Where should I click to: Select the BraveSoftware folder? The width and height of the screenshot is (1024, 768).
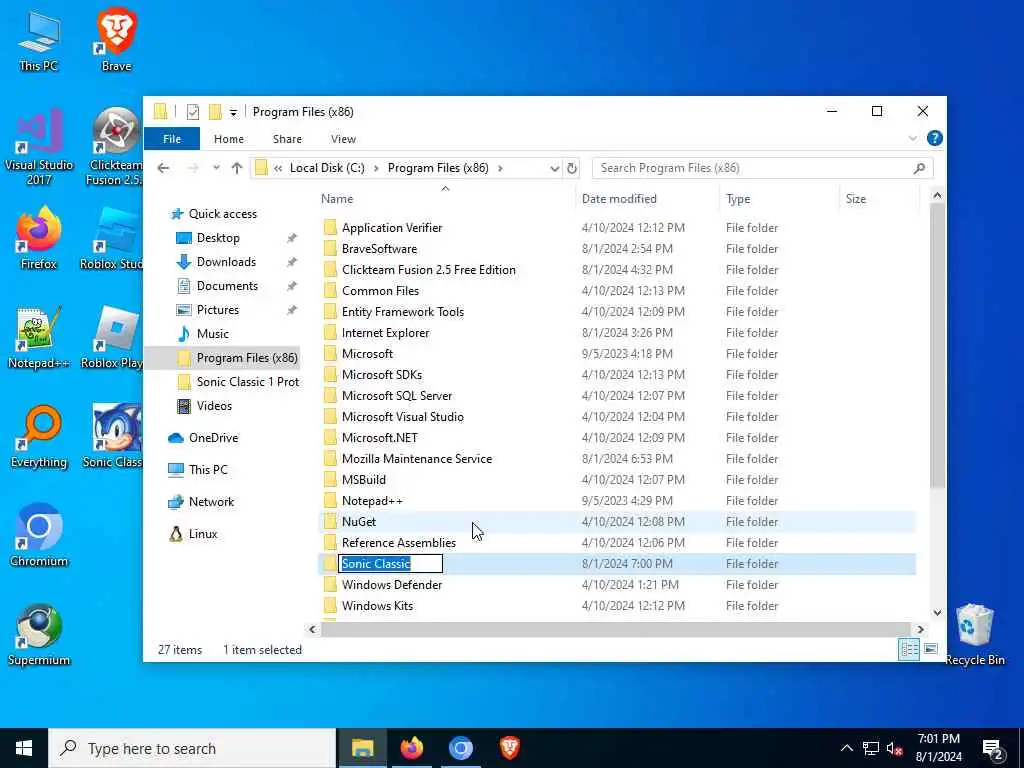[379, 249]
